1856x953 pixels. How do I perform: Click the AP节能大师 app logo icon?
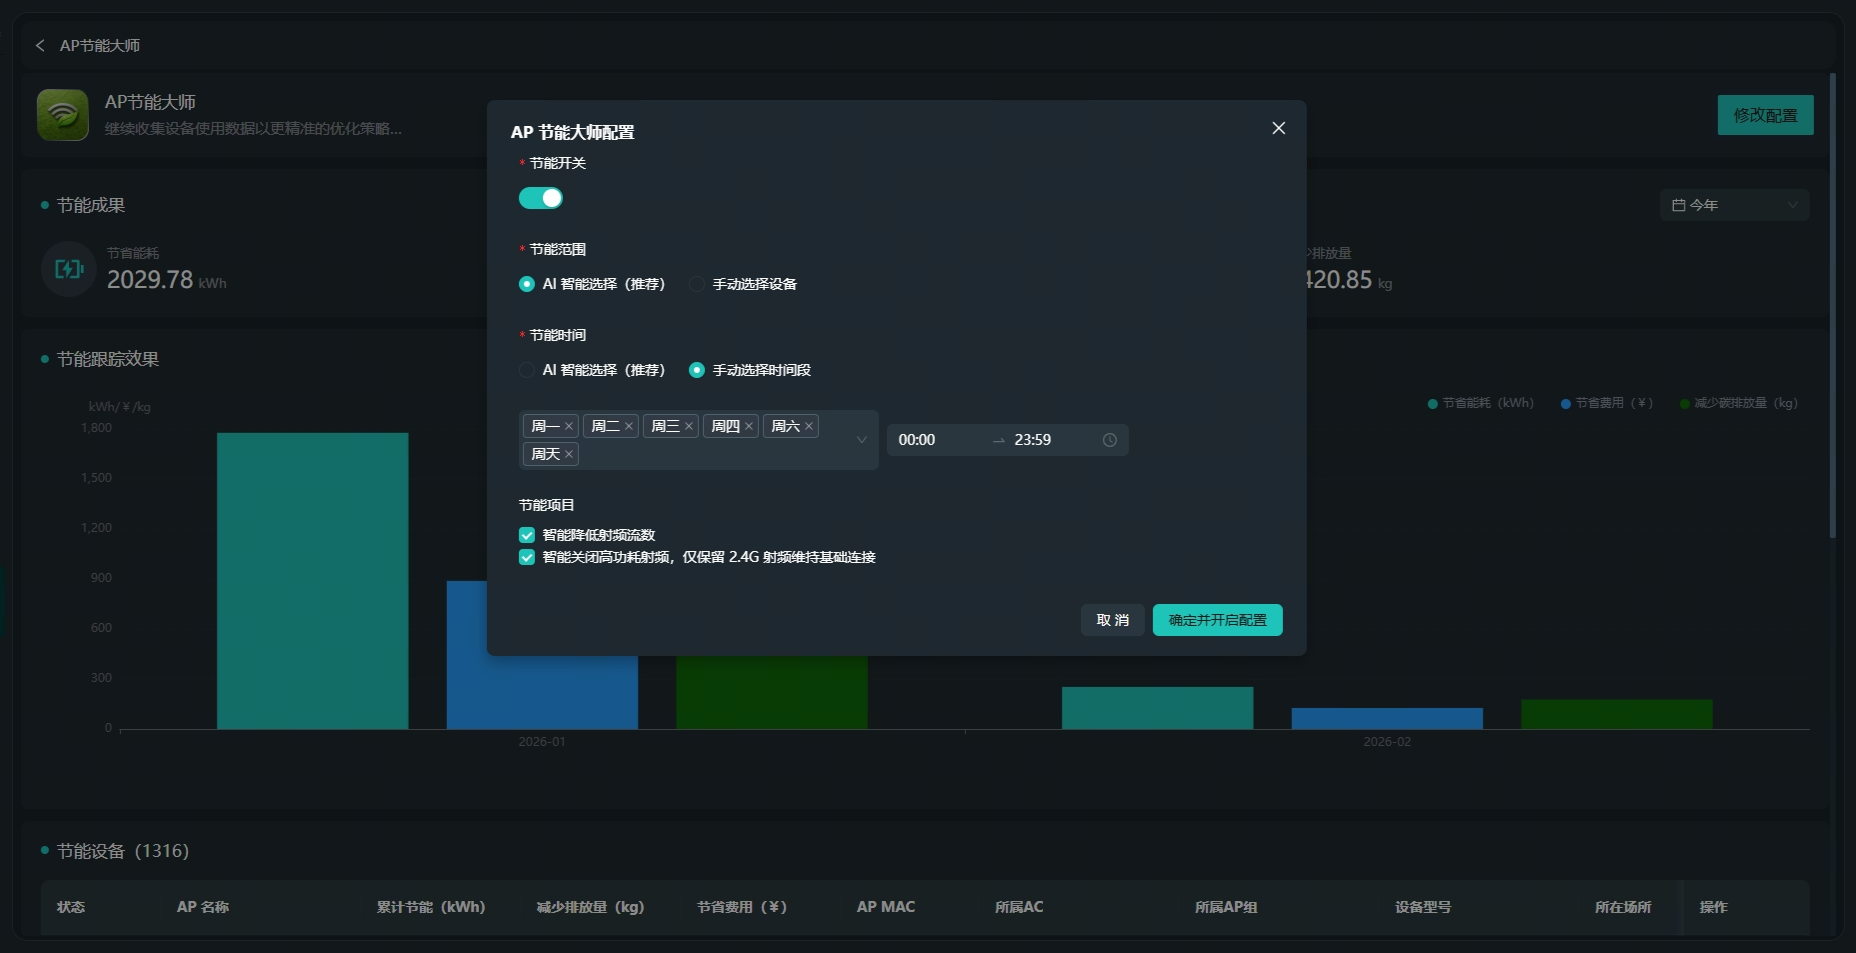pyautogui.click(x=63, y=115)
